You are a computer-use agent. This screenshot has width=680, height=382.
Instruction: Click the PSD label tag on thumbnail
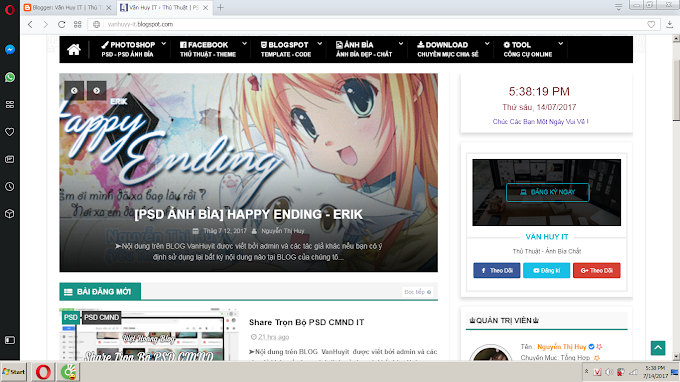[x=71, y=317]
